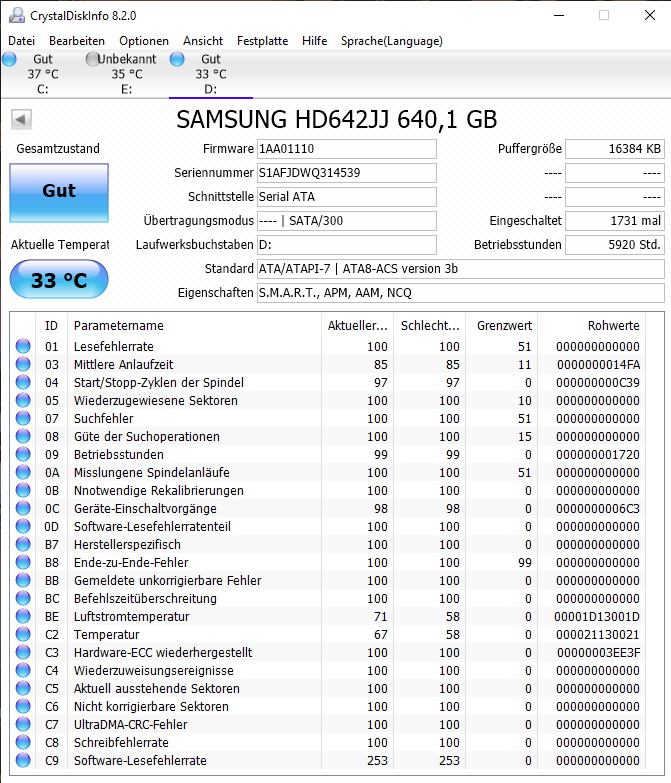Click the status orb for Luftstromtemperatur
The width and height of the screenshot is (671, 783).
click(x=23, y=616)
